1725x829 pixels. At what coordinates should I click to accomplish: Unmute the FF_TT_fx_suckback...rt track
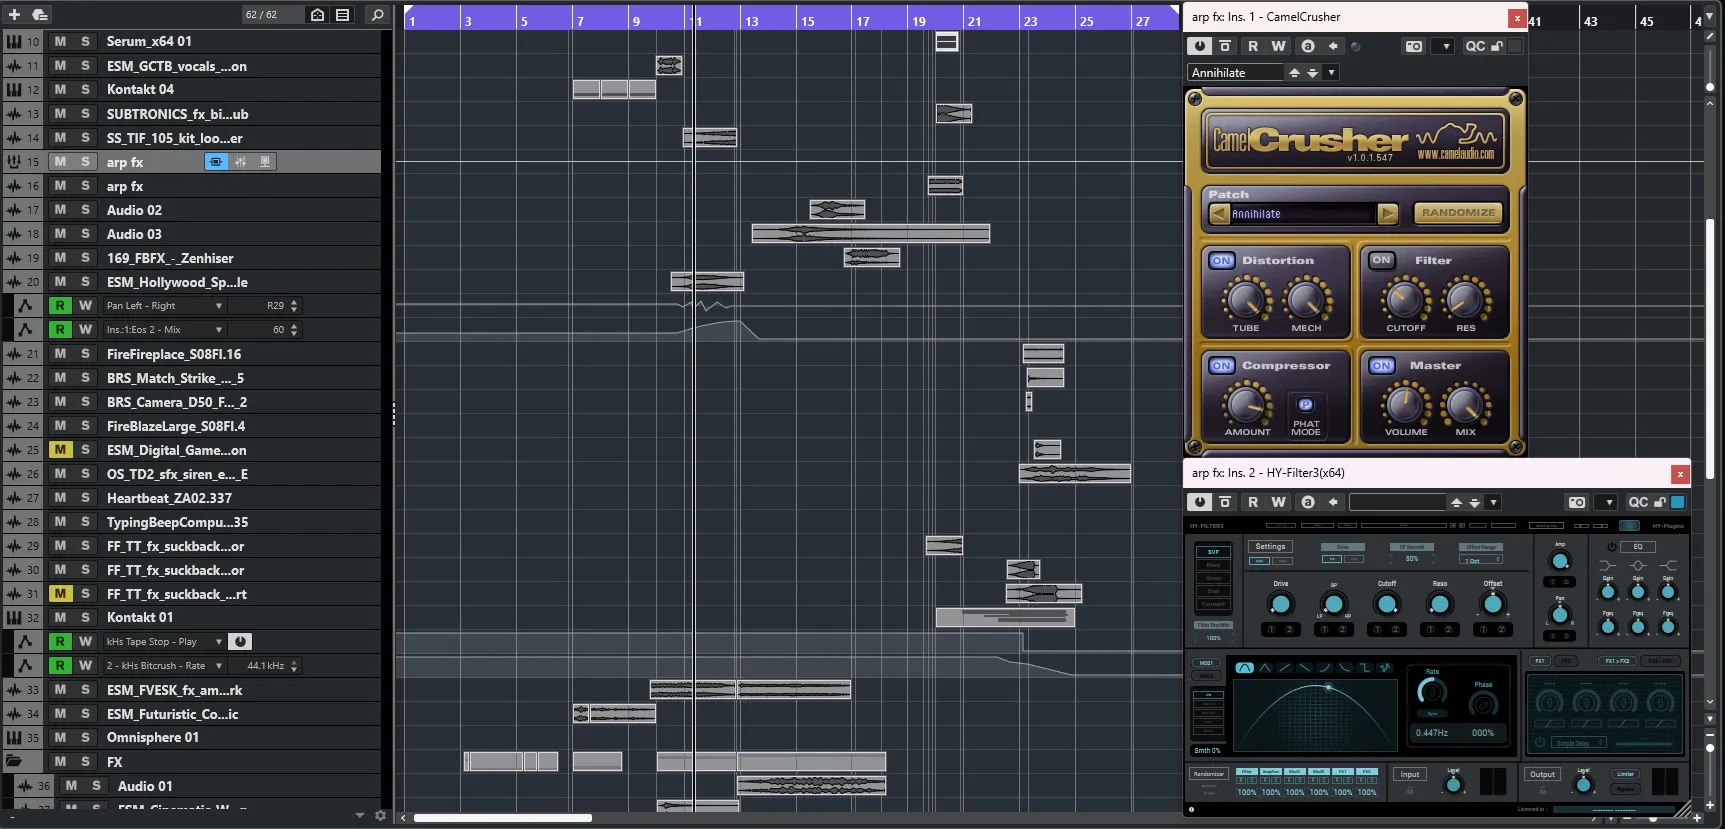coord(60,594)
